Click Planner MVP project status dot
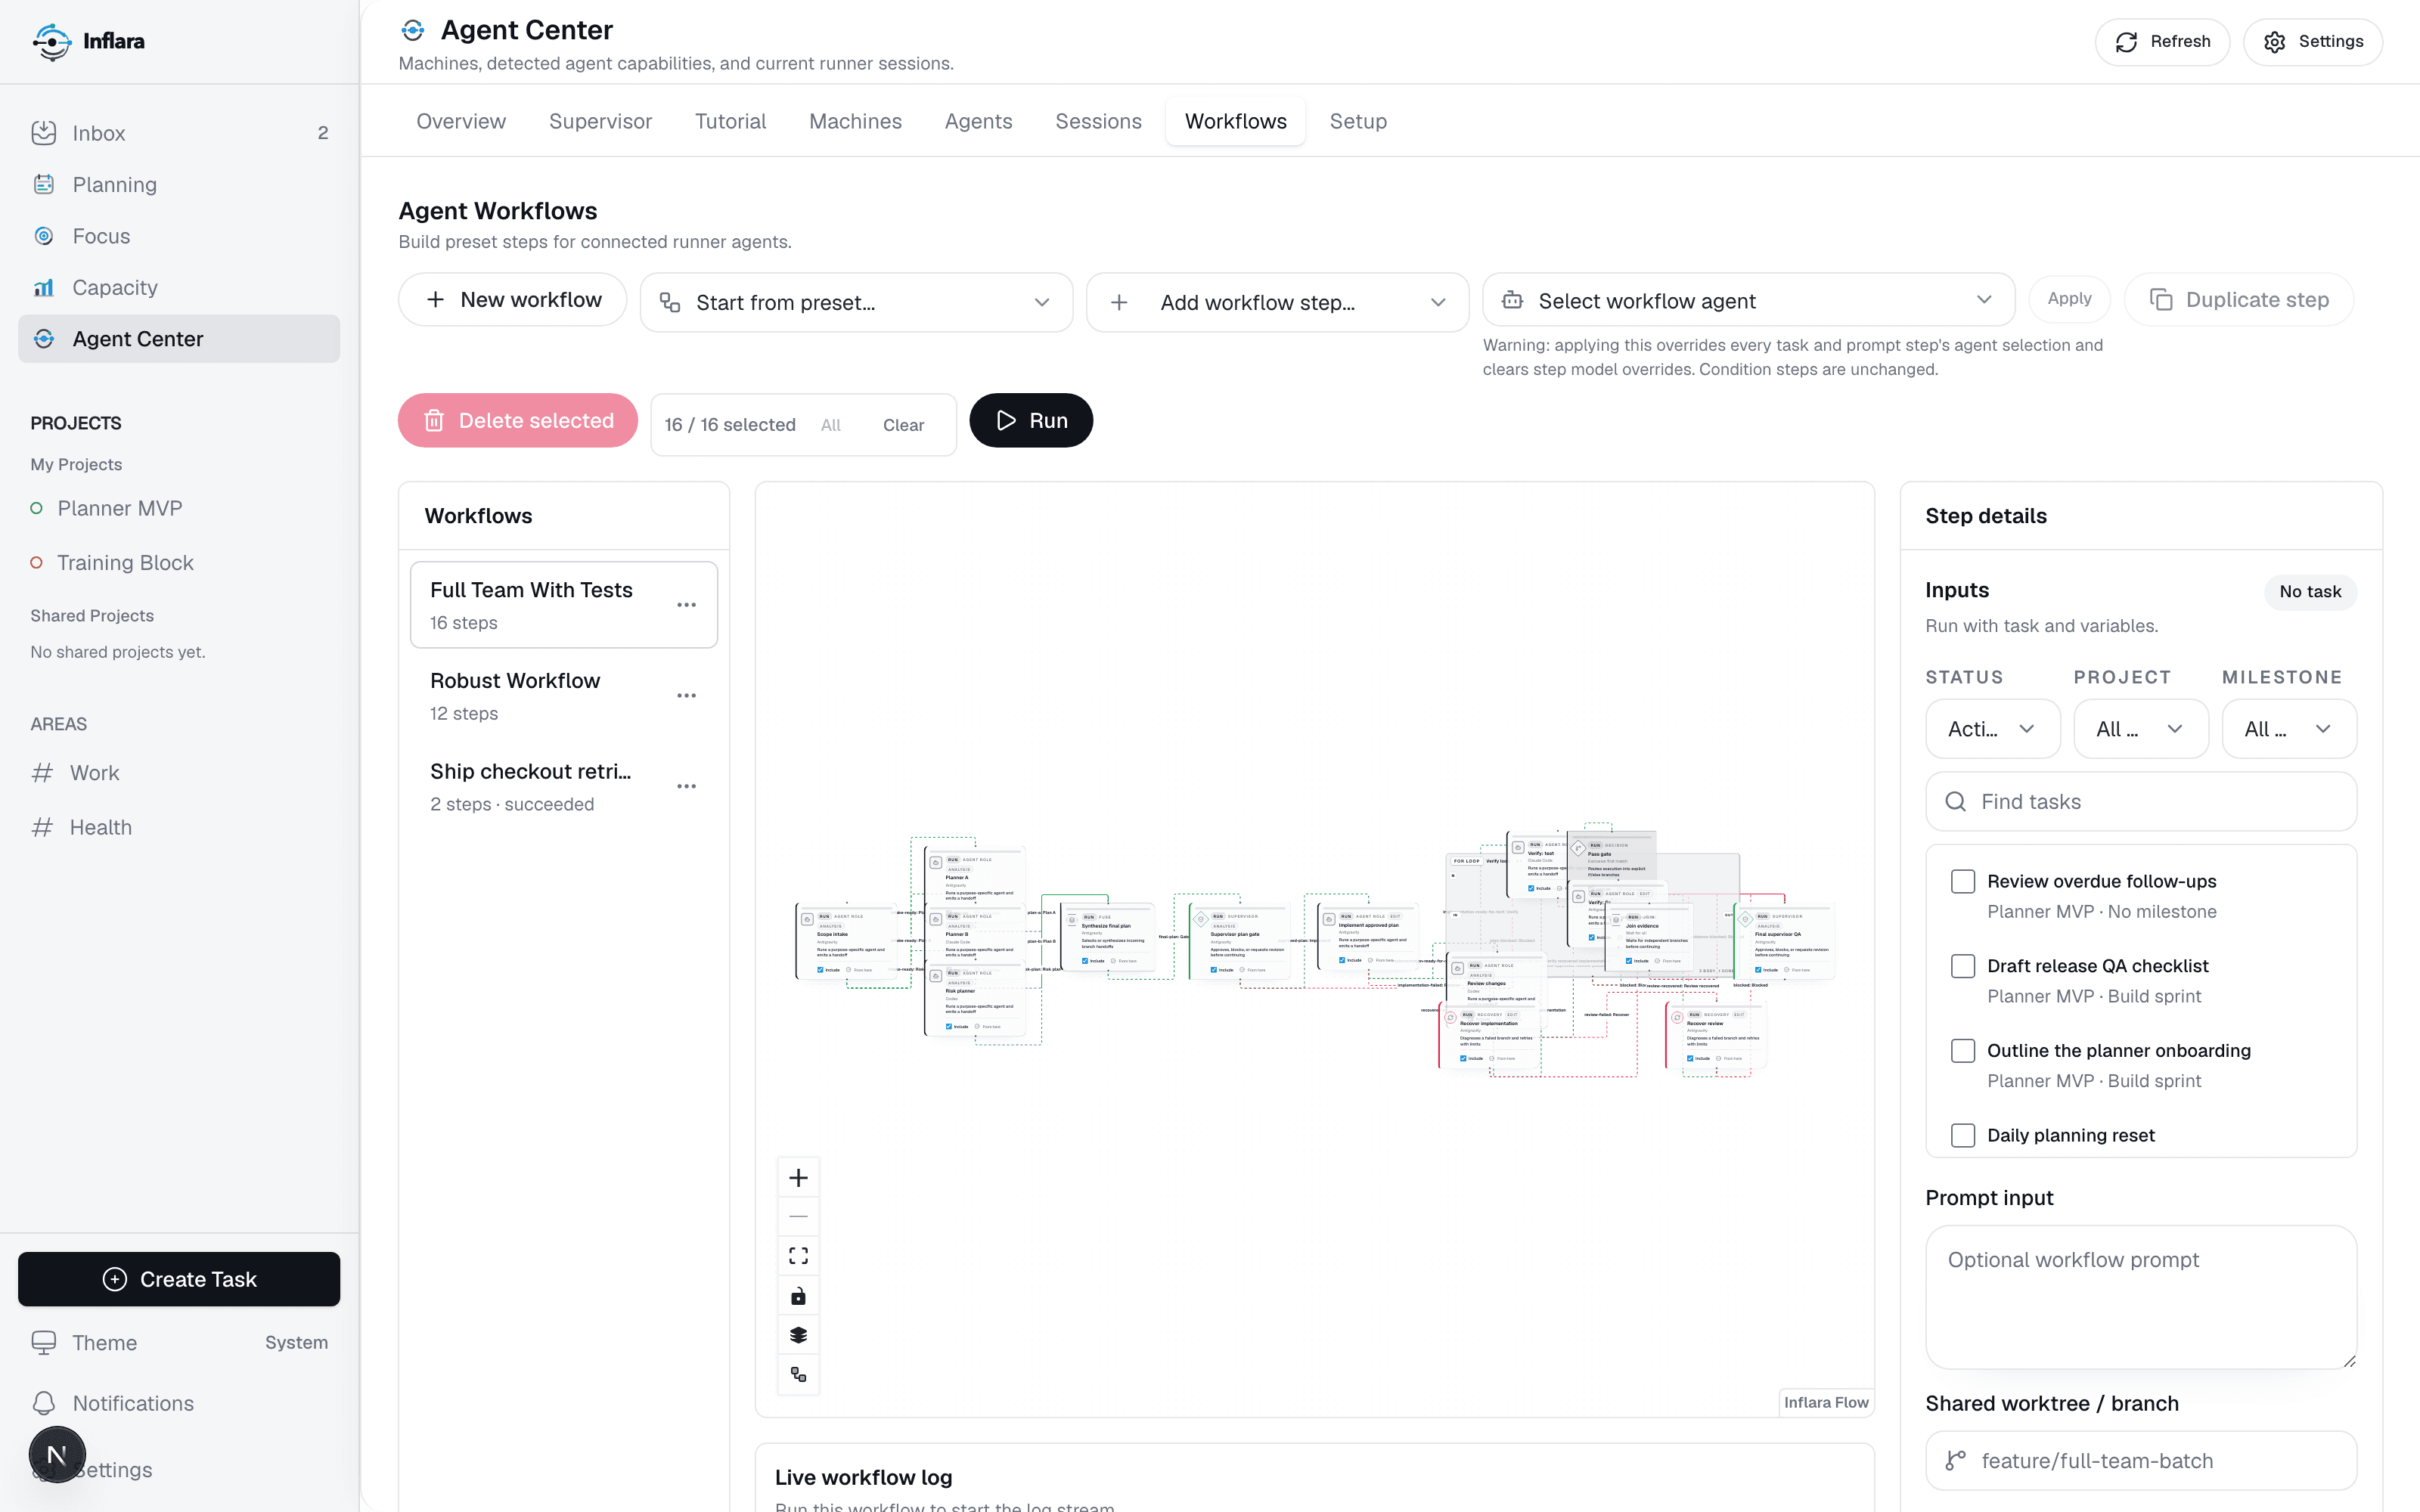The image size is (2420, 1512). click(36, 508)
